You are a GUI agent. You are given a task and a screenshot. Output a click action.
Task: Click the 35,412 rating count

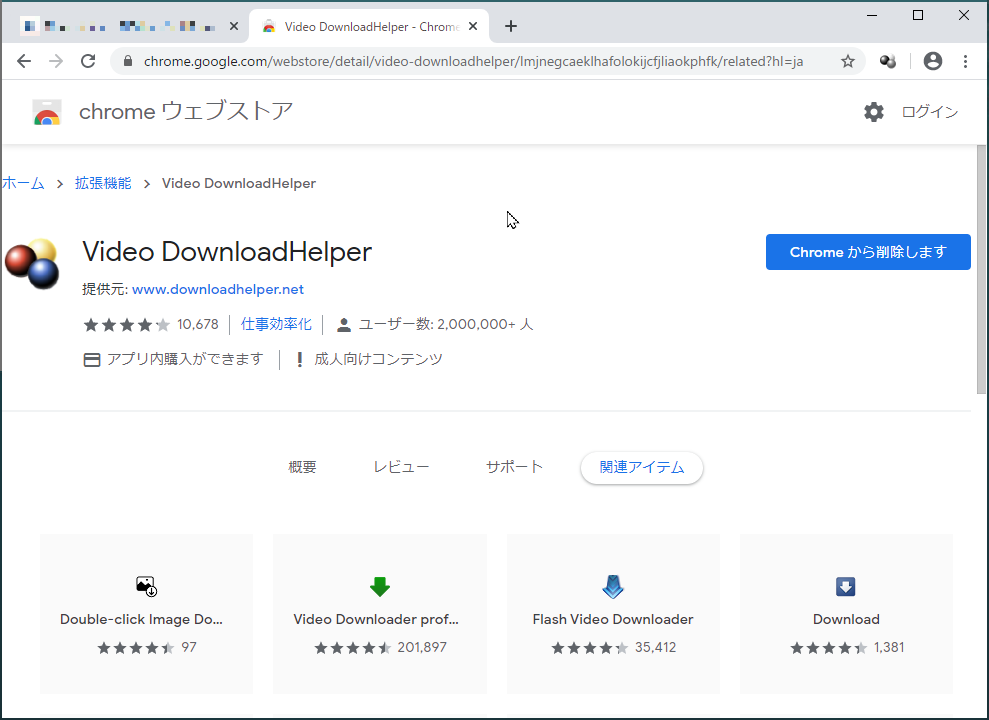(x=655, y=647)
